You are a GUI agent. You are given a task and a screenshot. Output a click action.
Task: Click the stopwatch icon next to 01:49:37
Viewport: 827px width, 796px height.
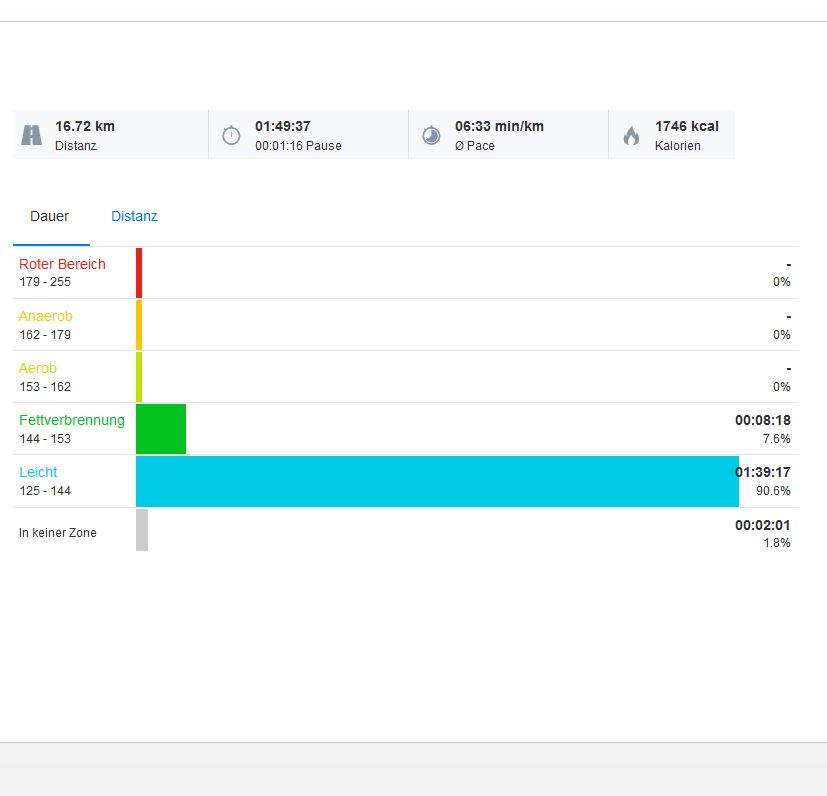click(231, 135)
